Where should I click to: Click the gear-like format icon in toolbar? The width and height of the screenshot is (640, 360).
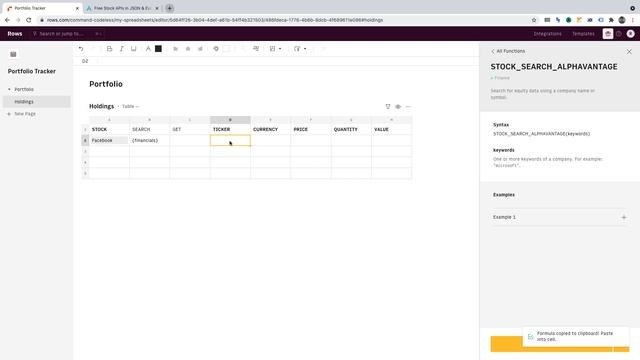[216, 49]
